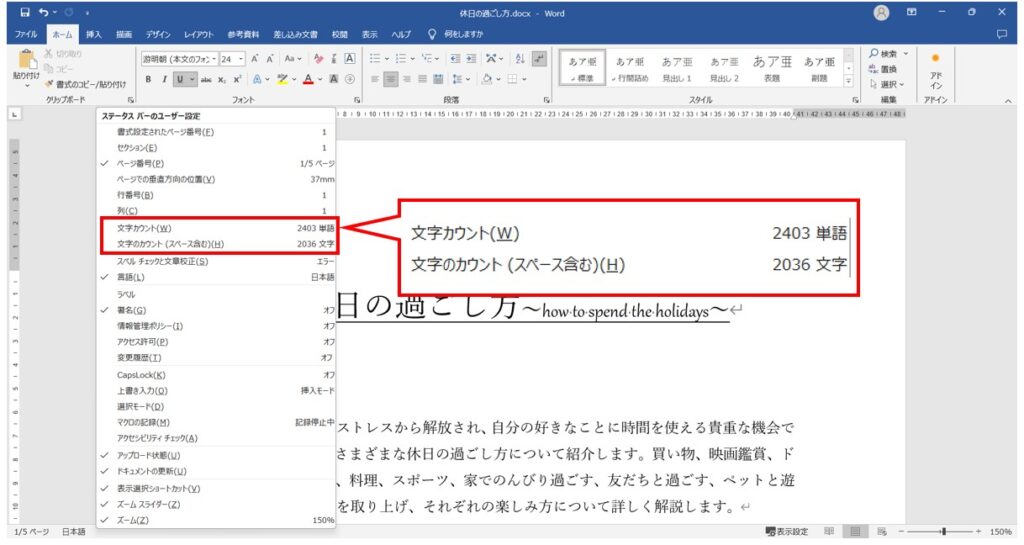Toggle italic formatting

(164, 79)
